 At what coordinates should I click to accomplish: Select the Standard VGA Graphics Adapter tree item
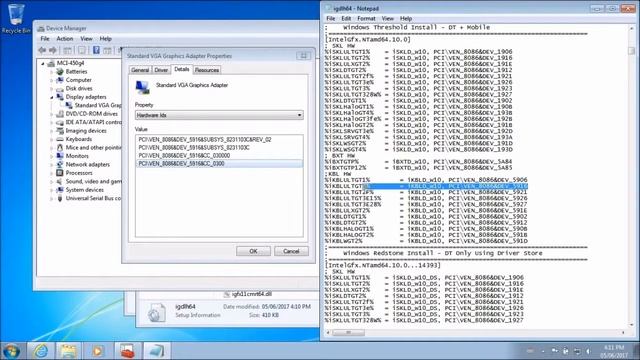pyautogui.click(x=98, y=105)
